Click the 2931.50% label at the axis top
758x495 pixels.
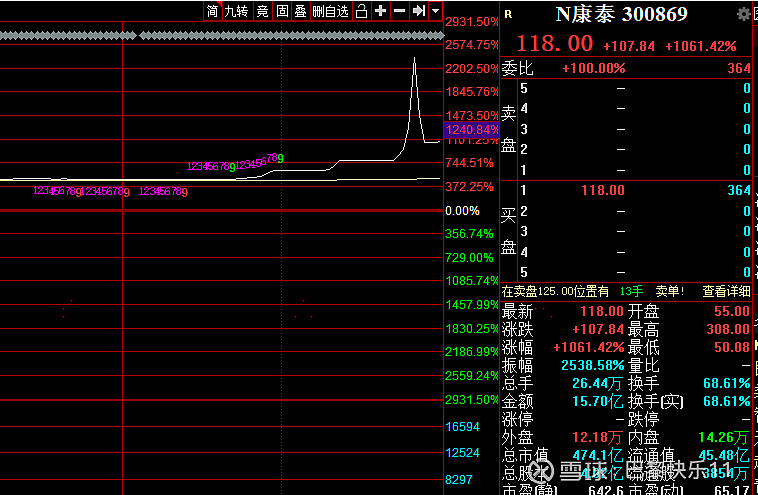pos(471,22)
